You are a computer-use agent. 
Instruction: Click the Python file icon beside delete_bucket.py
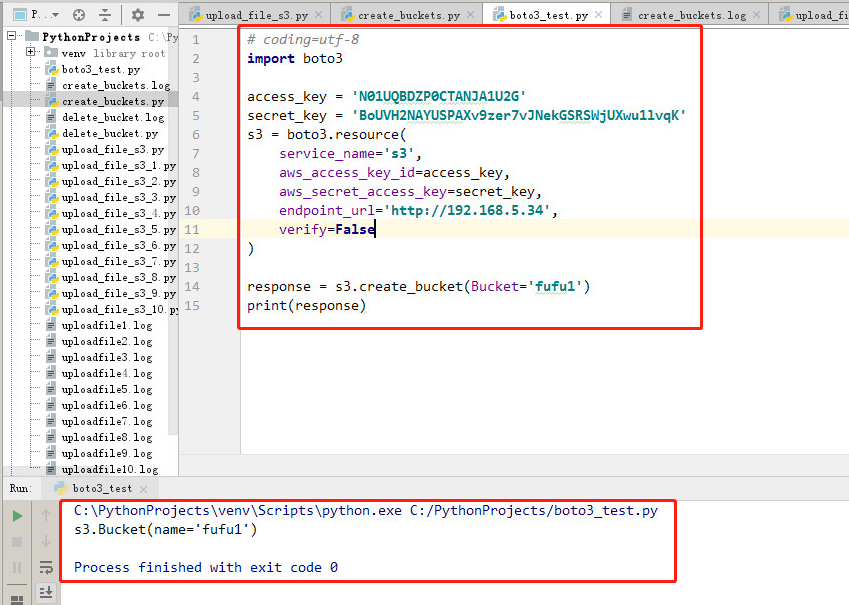(x=51, y=133)
